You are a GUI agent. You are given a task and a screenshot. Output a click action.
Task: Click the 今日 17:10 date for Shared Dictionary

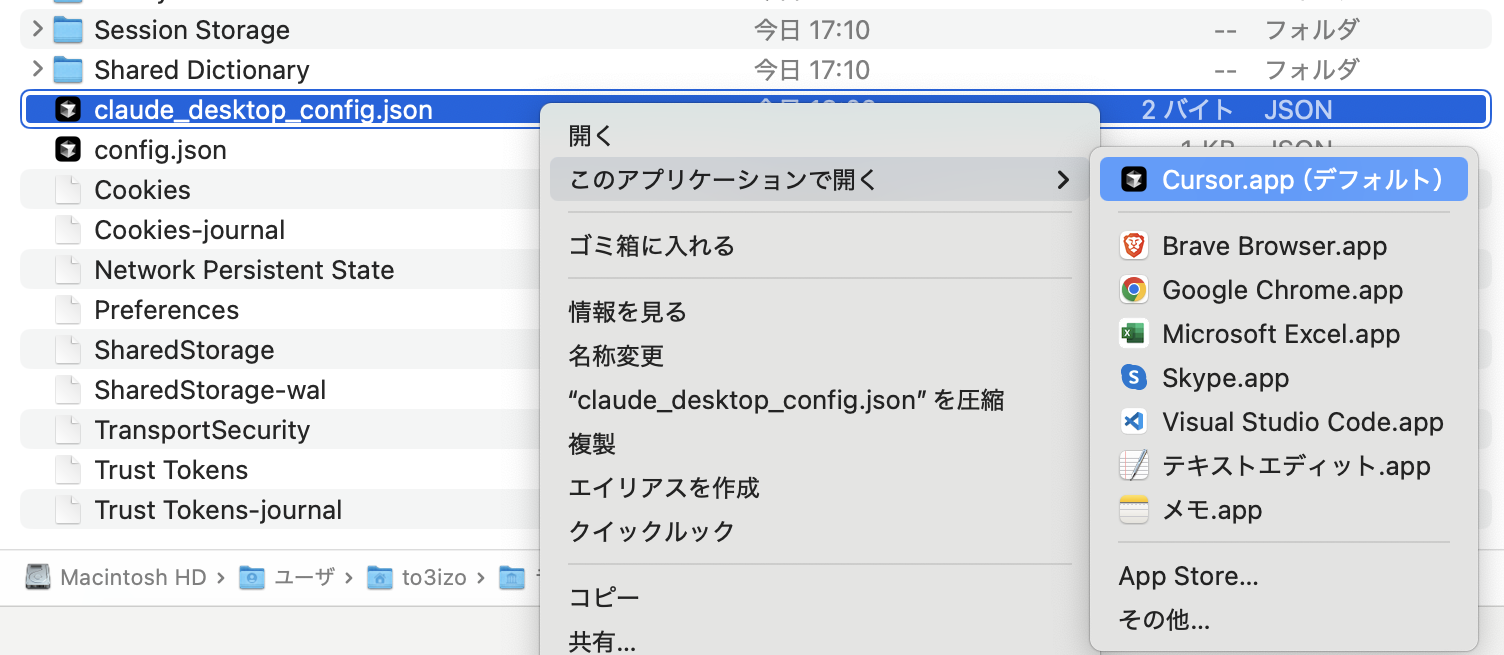812,70
